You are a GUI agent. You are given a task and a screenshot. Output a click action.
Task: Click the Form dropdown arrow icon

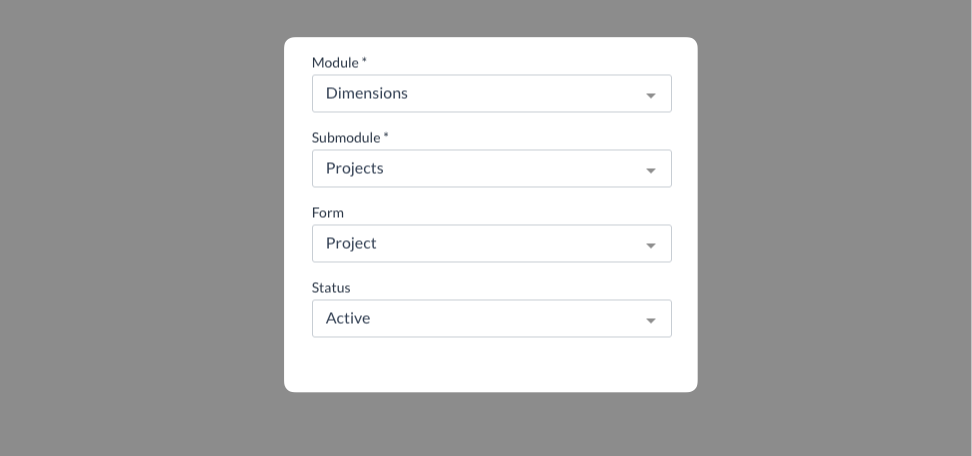651,245
